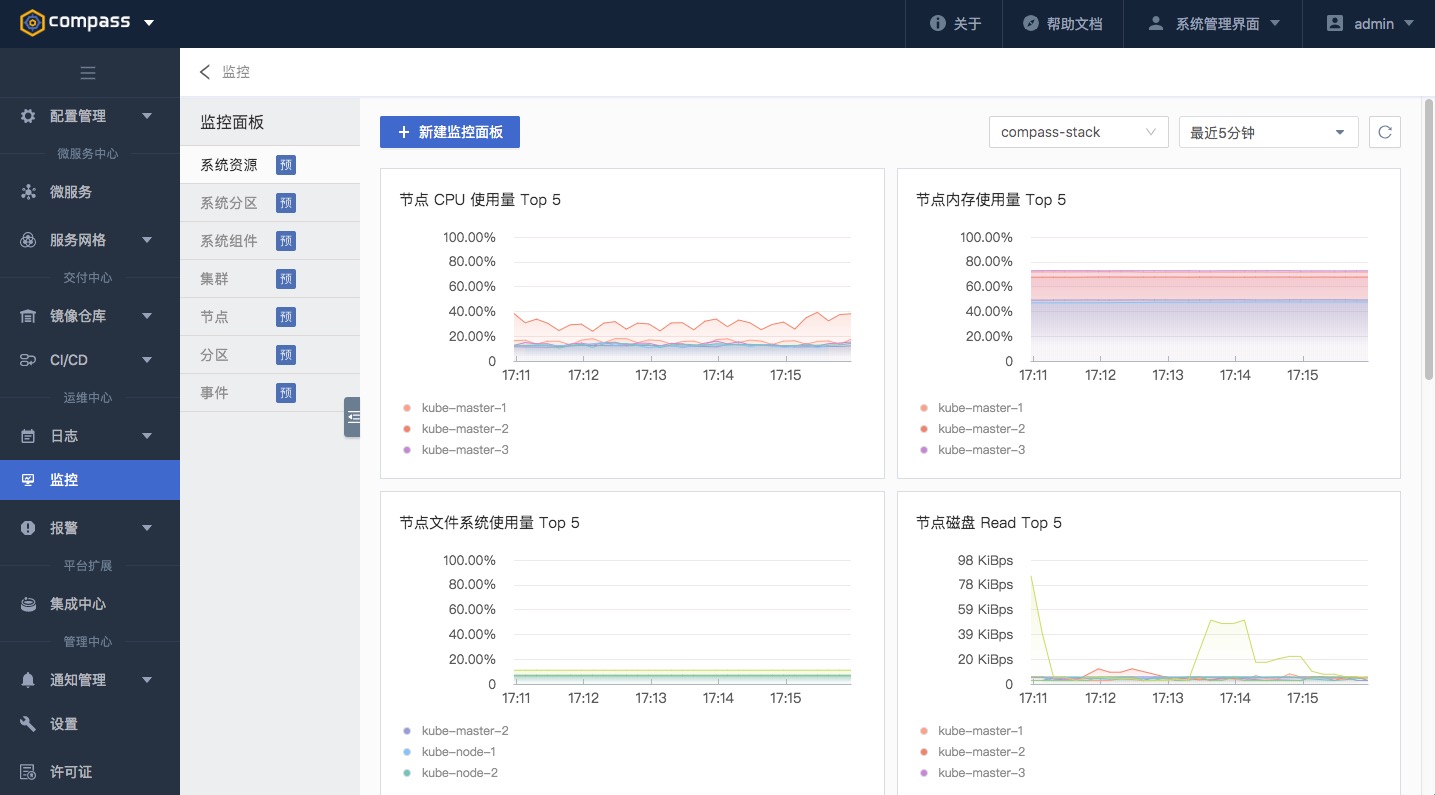The height and width of the screenshot is (795, 1435).
Task: Toggle kube-master-1 legend in CPU chart
Action: tap(455, 408)
